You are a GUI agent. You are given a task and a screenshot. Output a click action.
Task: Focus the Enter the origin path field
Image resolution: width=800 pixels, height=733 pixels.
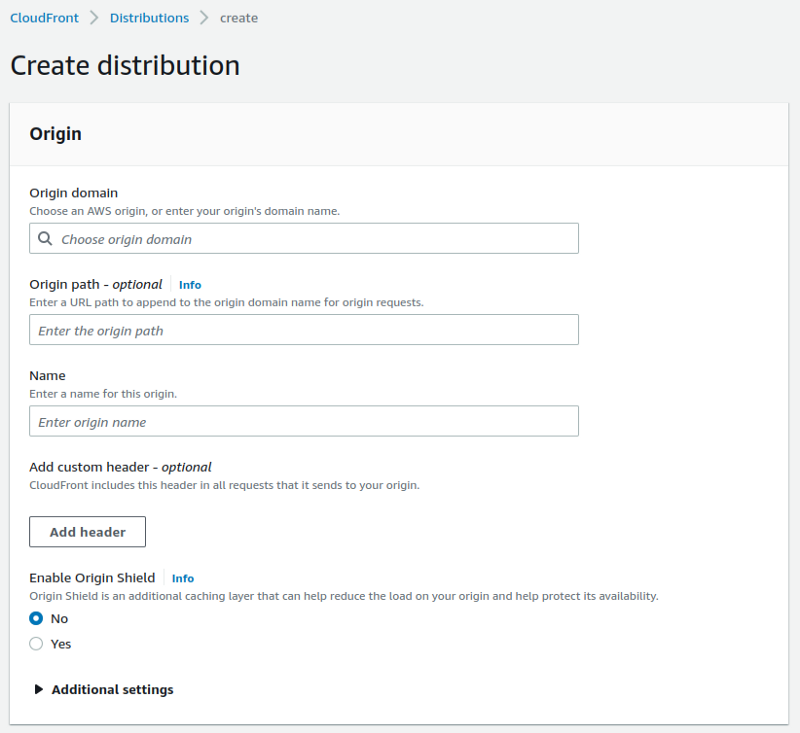tap(304, 330)
